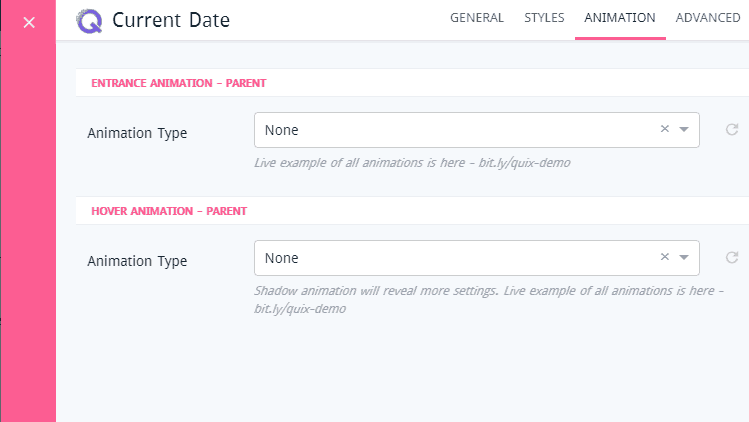Switch to the Styles tab
The image size is (749, 422).
[x=544, y=18]
